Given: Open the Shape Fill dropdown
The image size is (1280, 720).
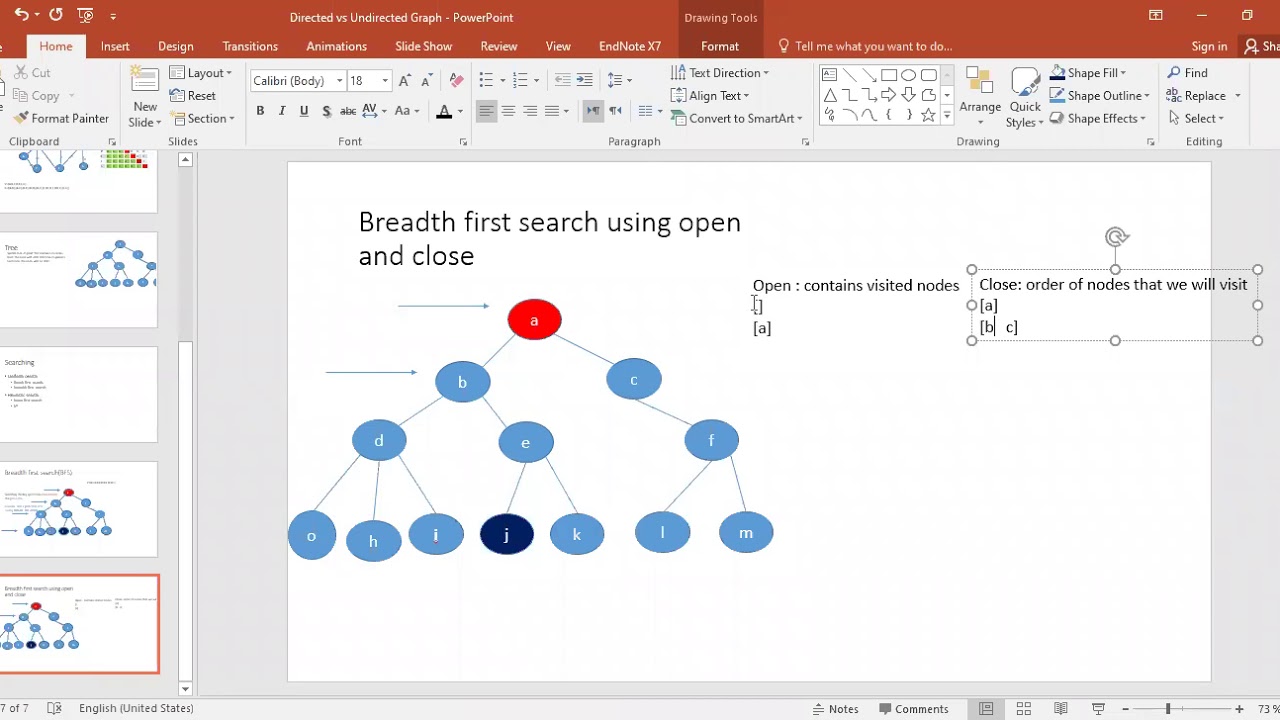Looking at the screenshot, I should pyautogui.click(x=1088, y=73).
